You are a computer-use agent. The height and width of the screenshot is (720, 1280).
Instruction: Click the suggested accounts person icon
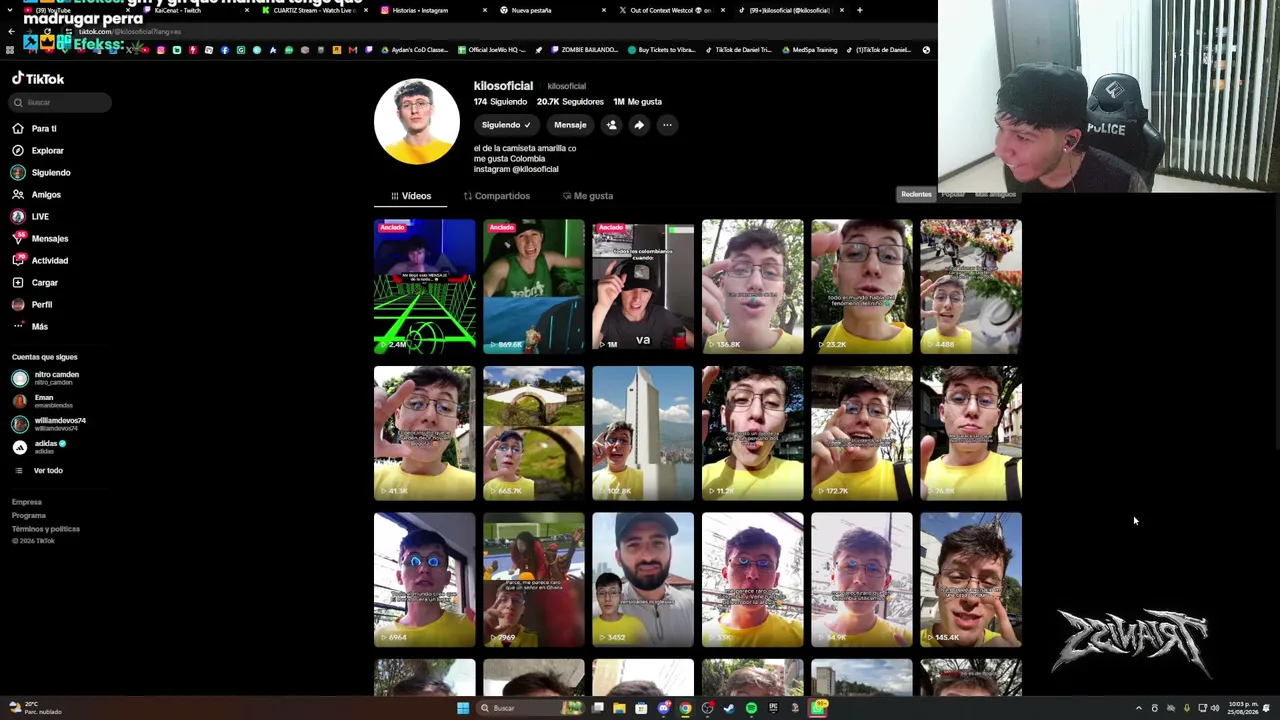point(611,125)
